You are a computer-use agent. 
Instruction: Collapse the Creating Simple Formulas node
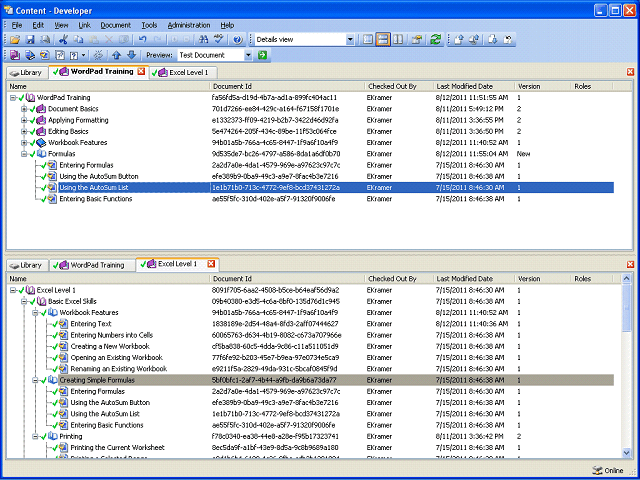click(x=36, y=380)
